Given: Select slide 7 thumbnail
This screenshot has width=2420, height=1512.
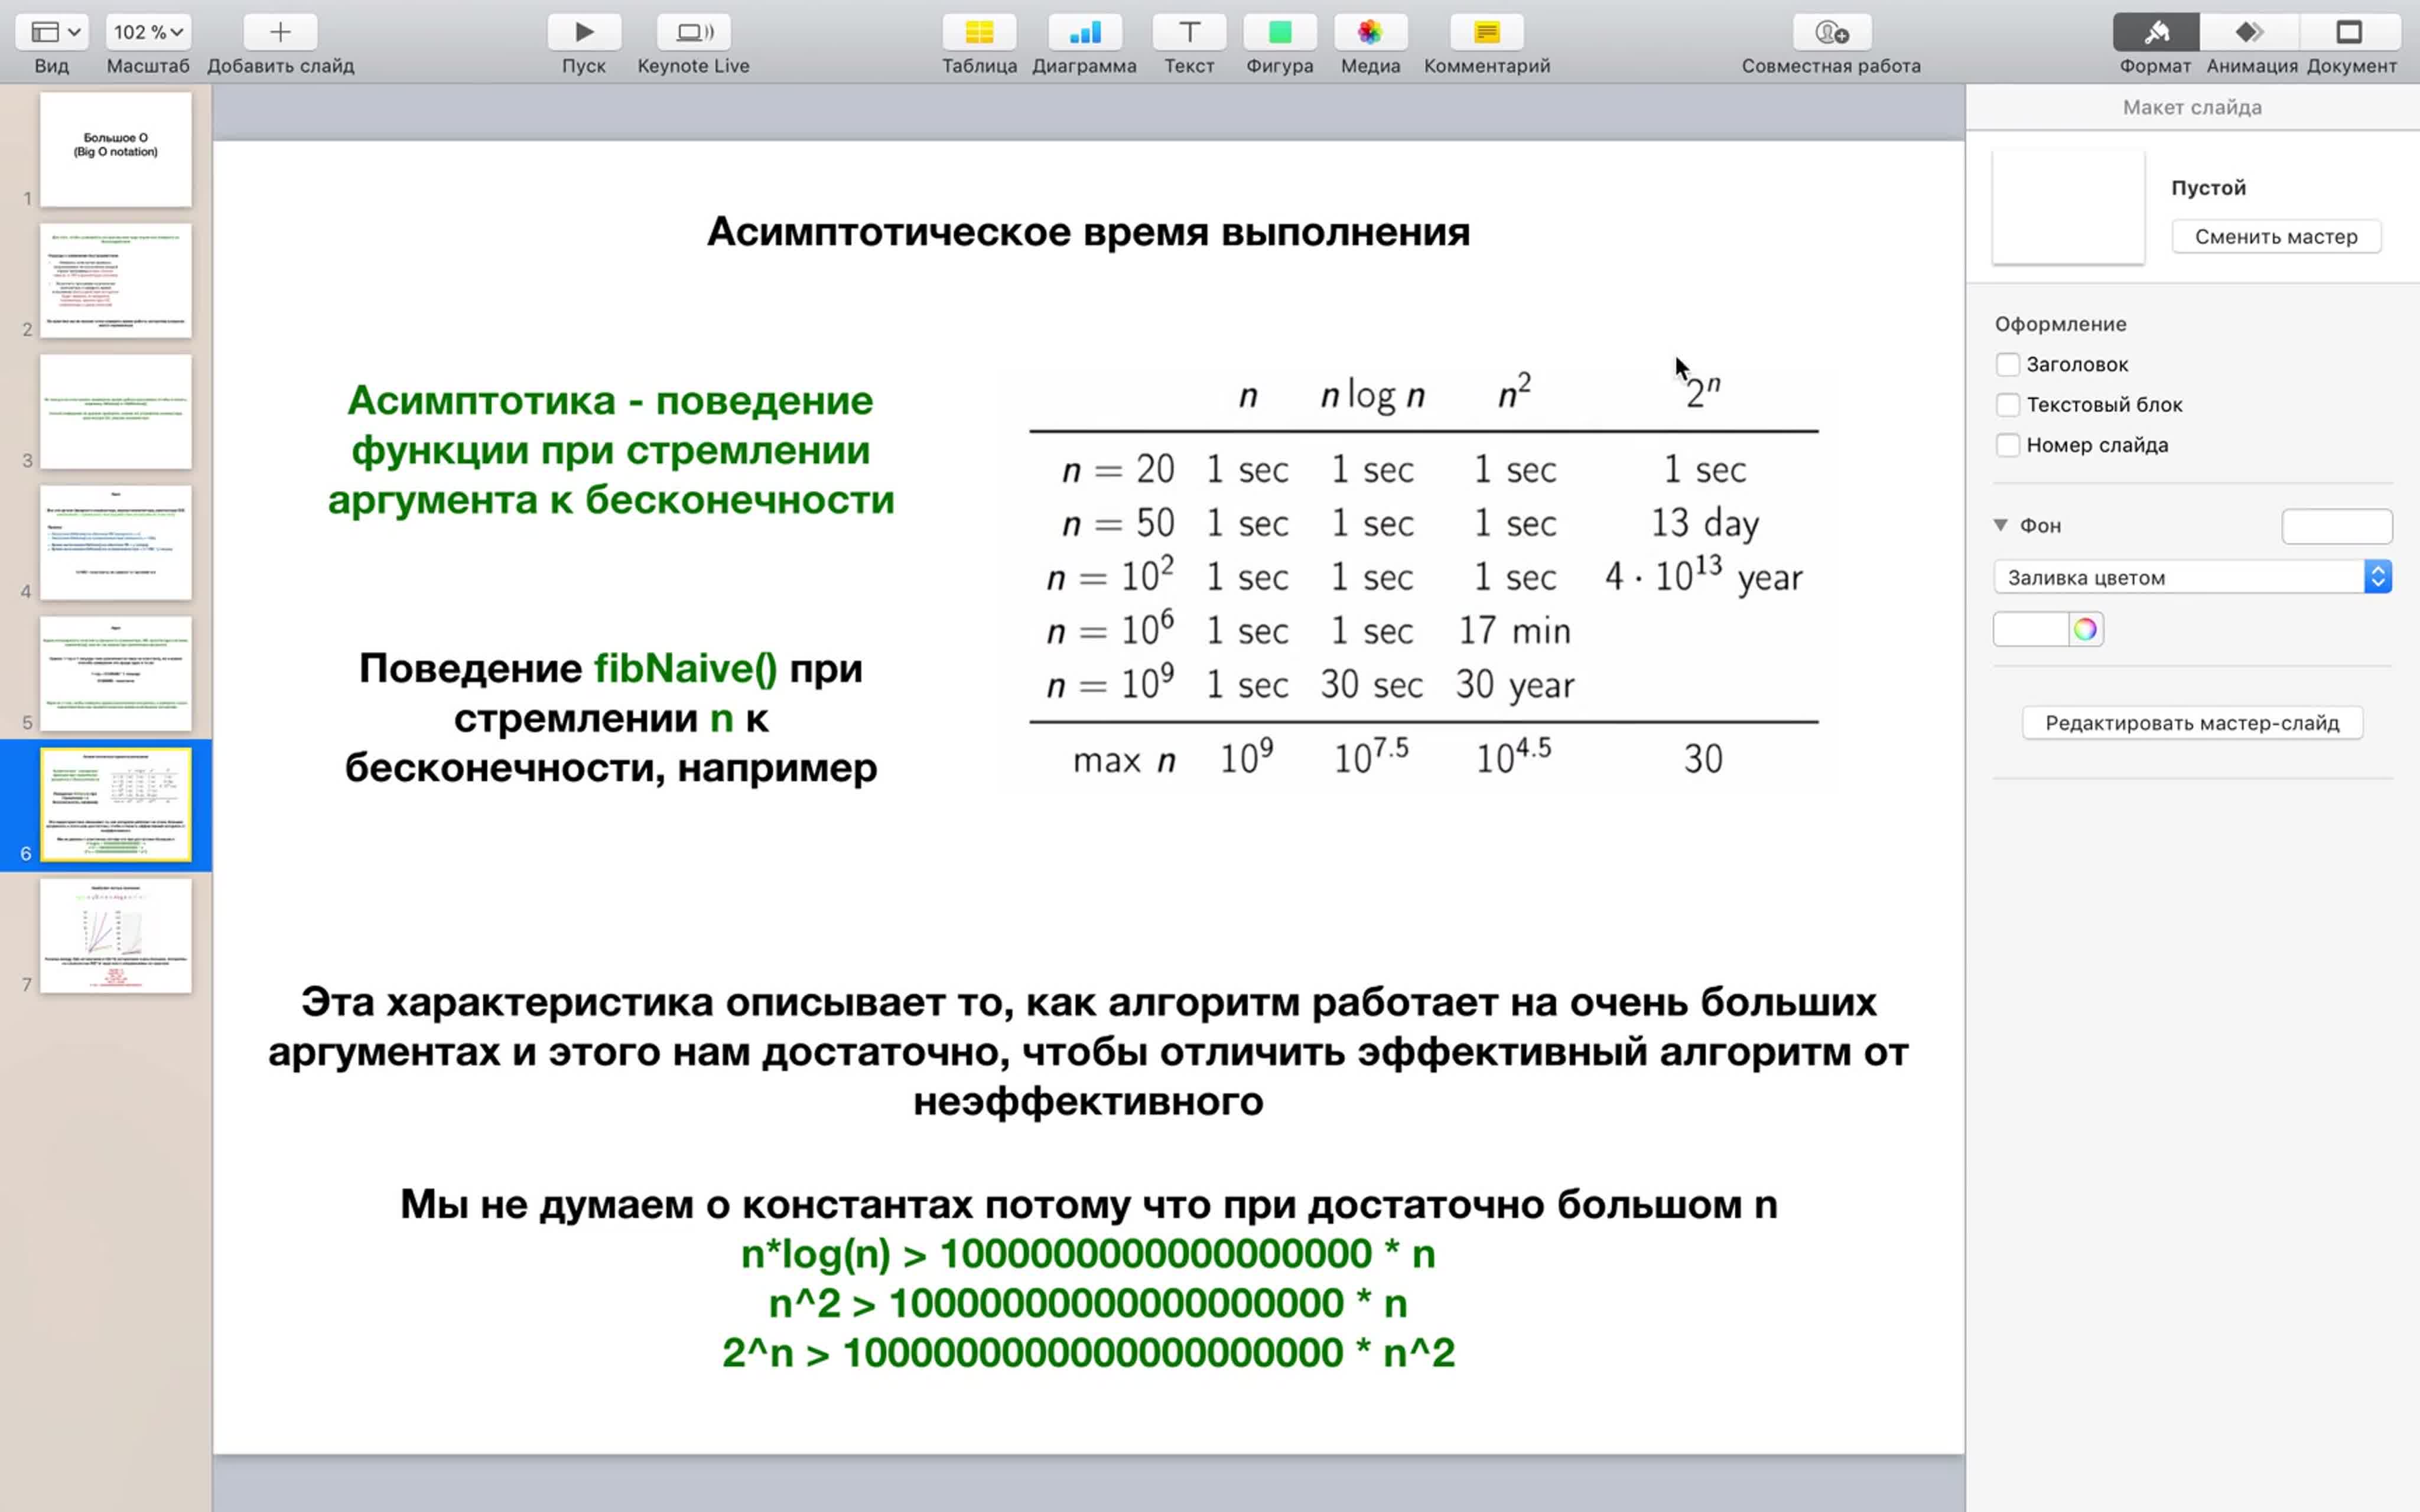Looking at the screenshot, I should [116, 935].
